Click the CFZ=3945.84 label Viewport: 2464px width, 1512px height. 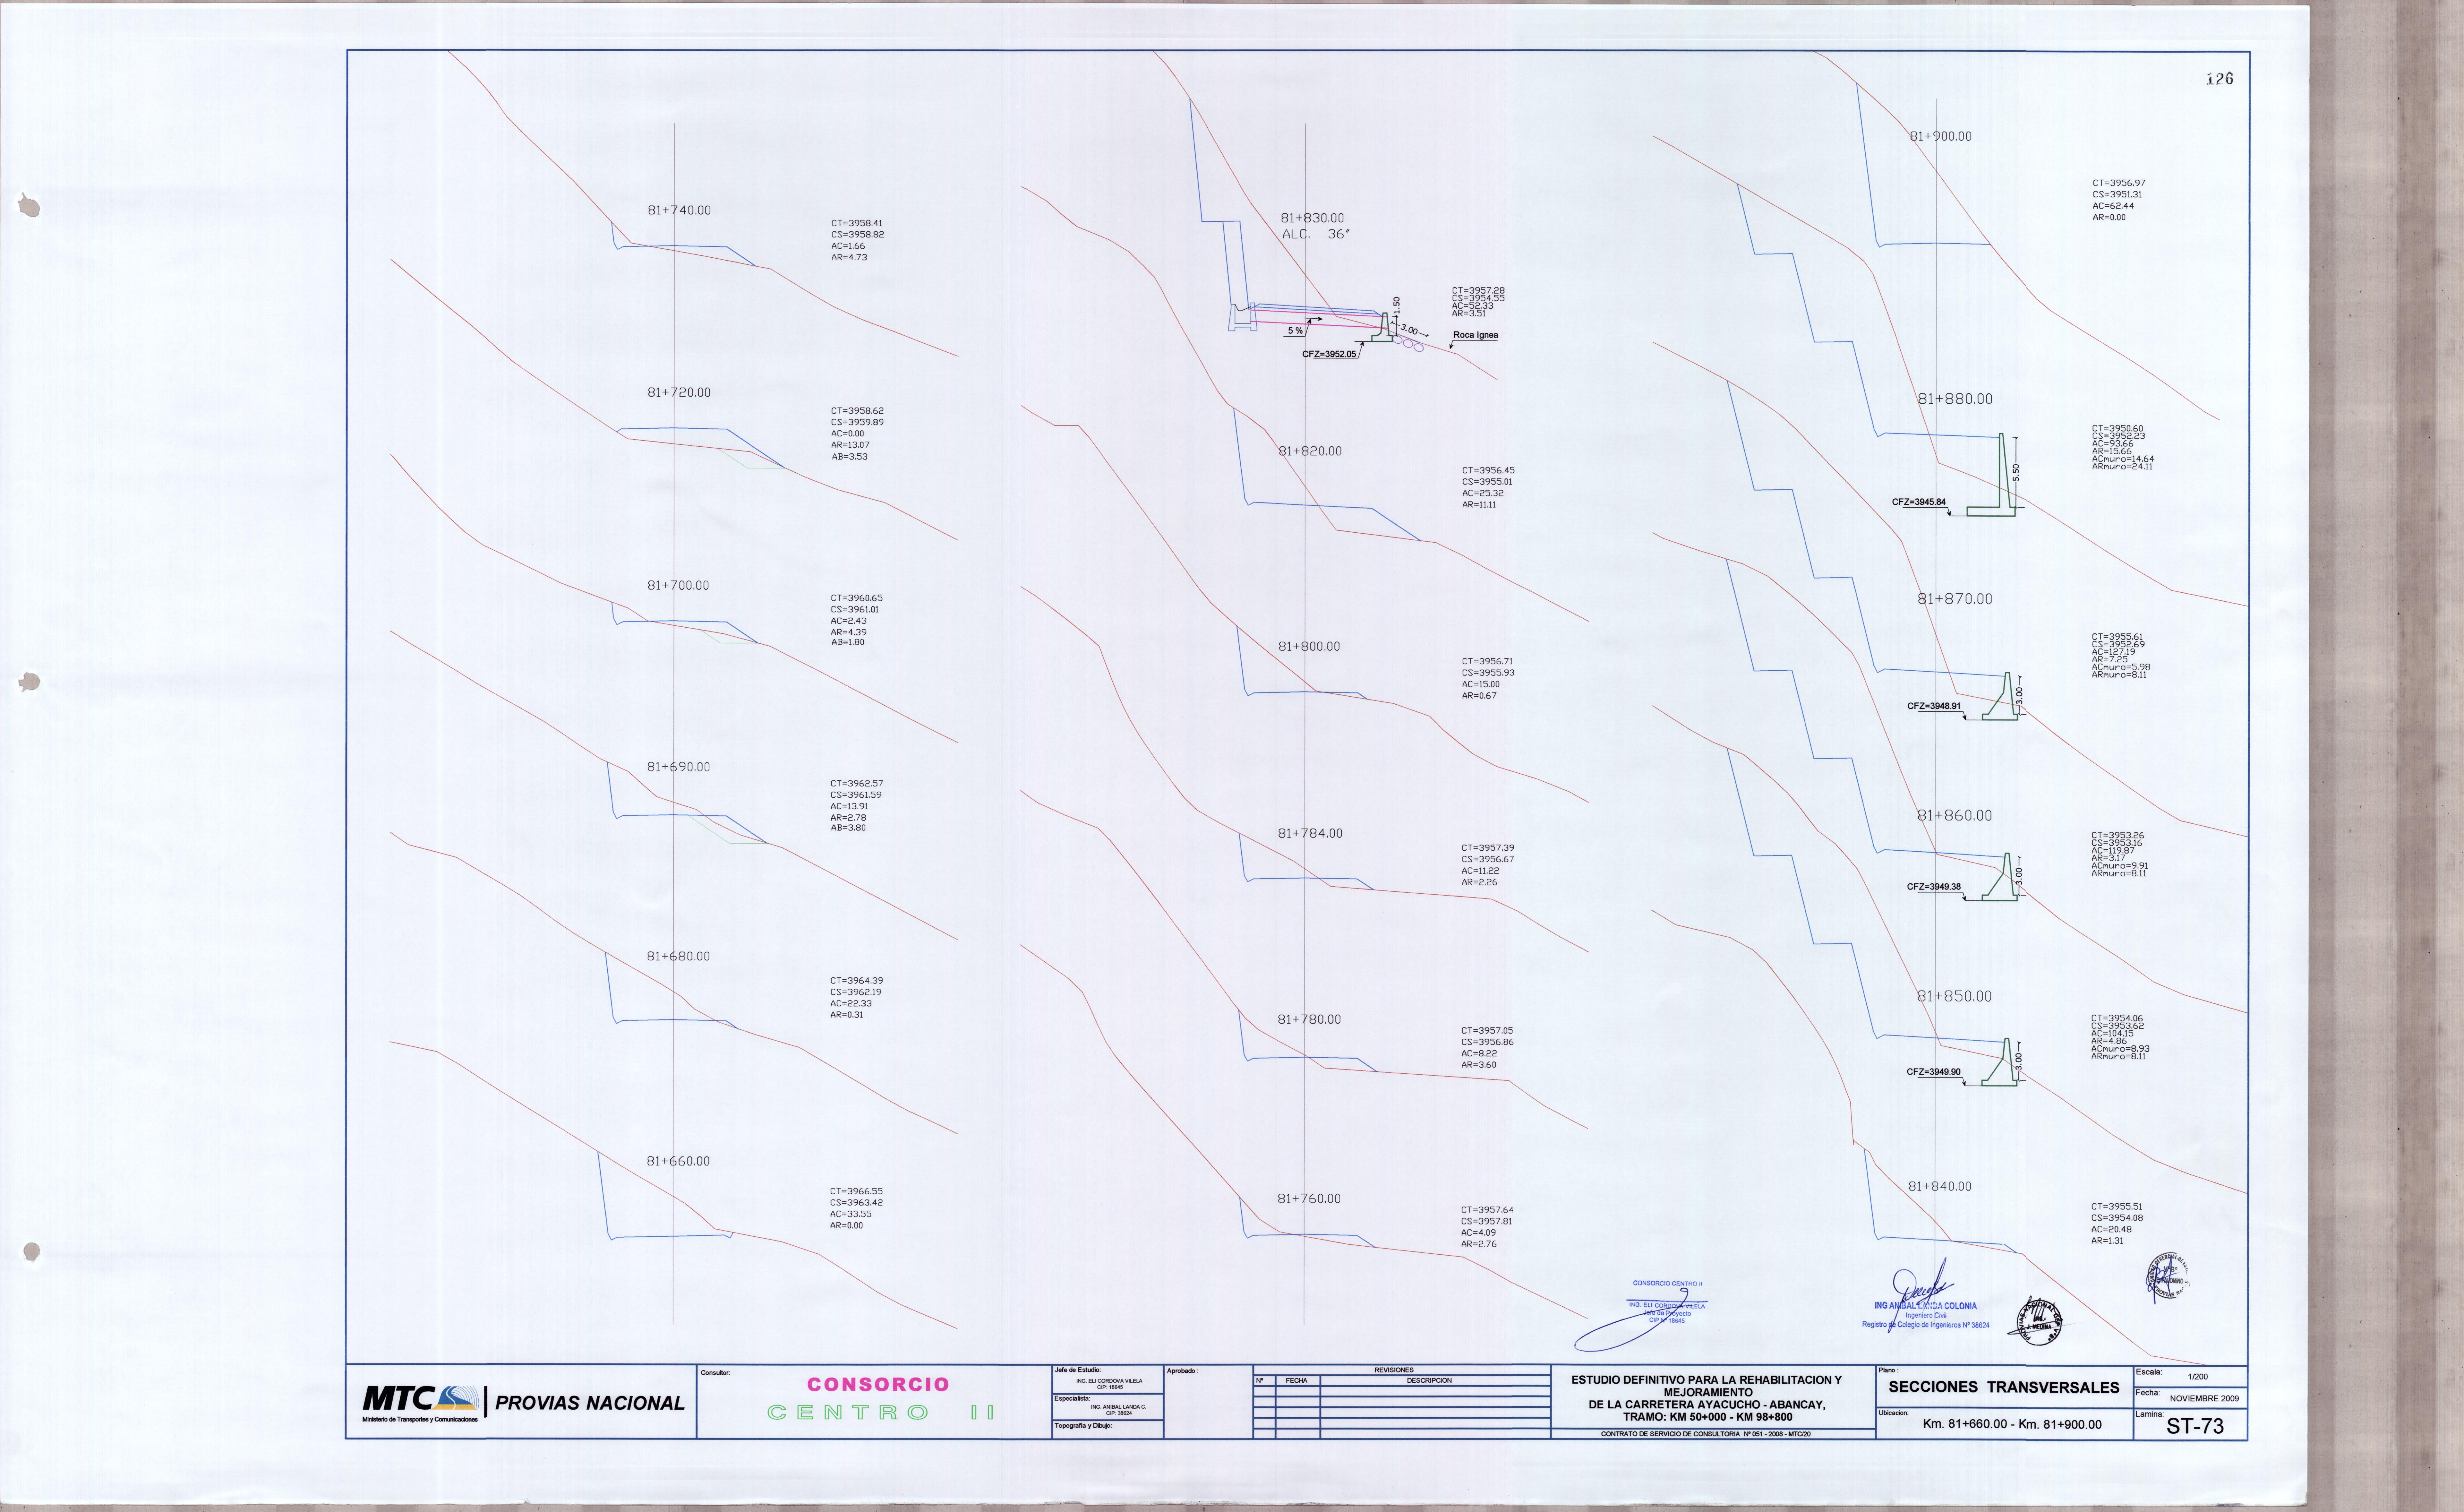pos(1919,502)
